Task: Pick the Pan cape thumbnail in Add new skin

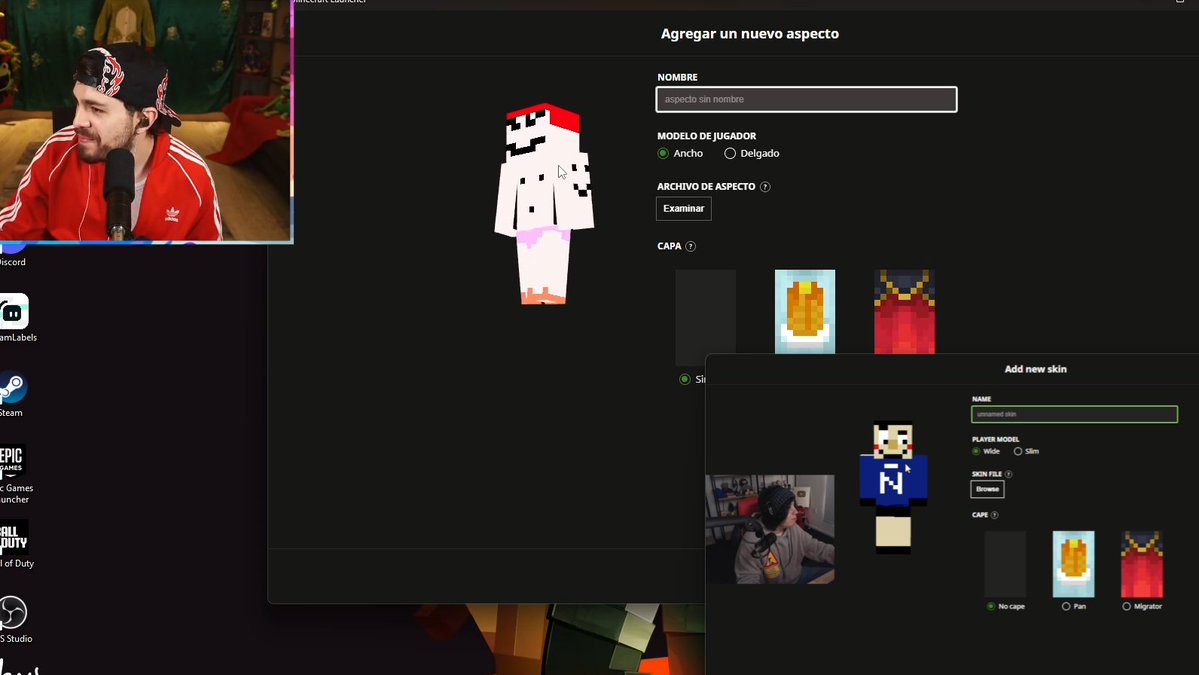Action: pyautogui.click(x=1074, y=564)
